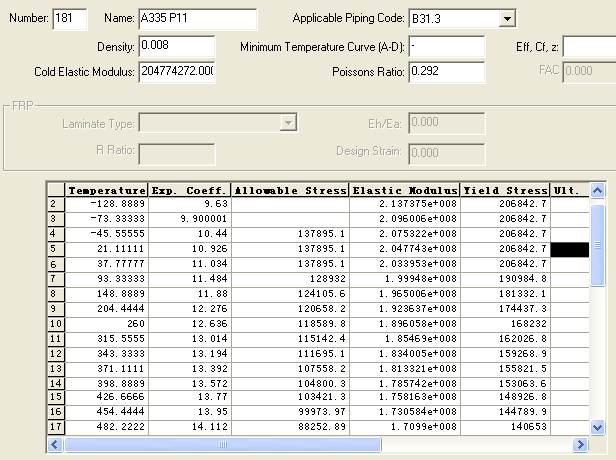Click the Minimum Temperature Curve field
This screenshot has width=616, height=460.
pyautogui.click(x=446, y=46)
